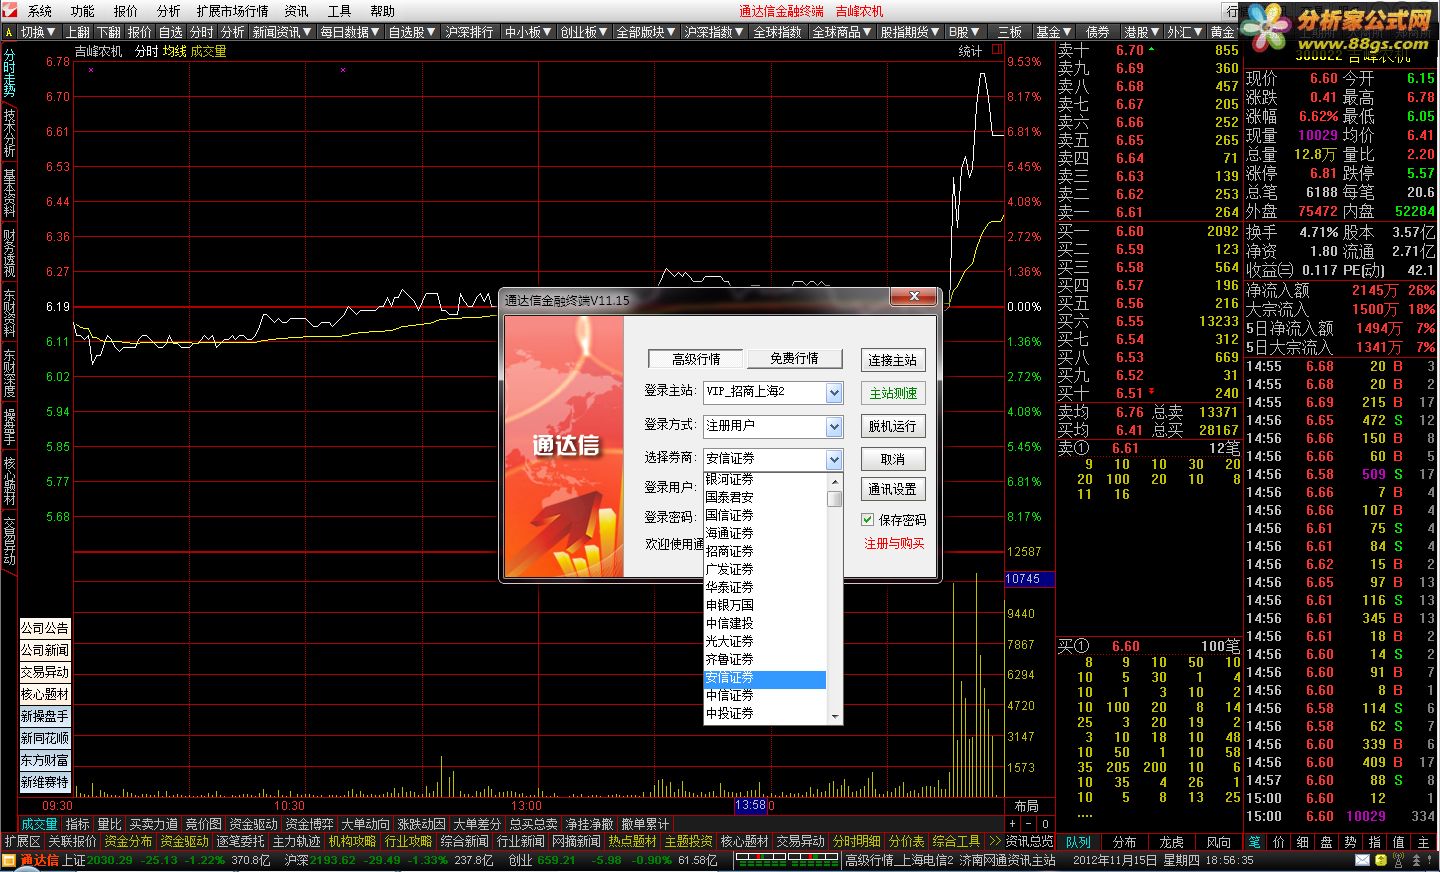Click the broker list scroll down arrow
1440x872 pixels.
coord(834,716)
